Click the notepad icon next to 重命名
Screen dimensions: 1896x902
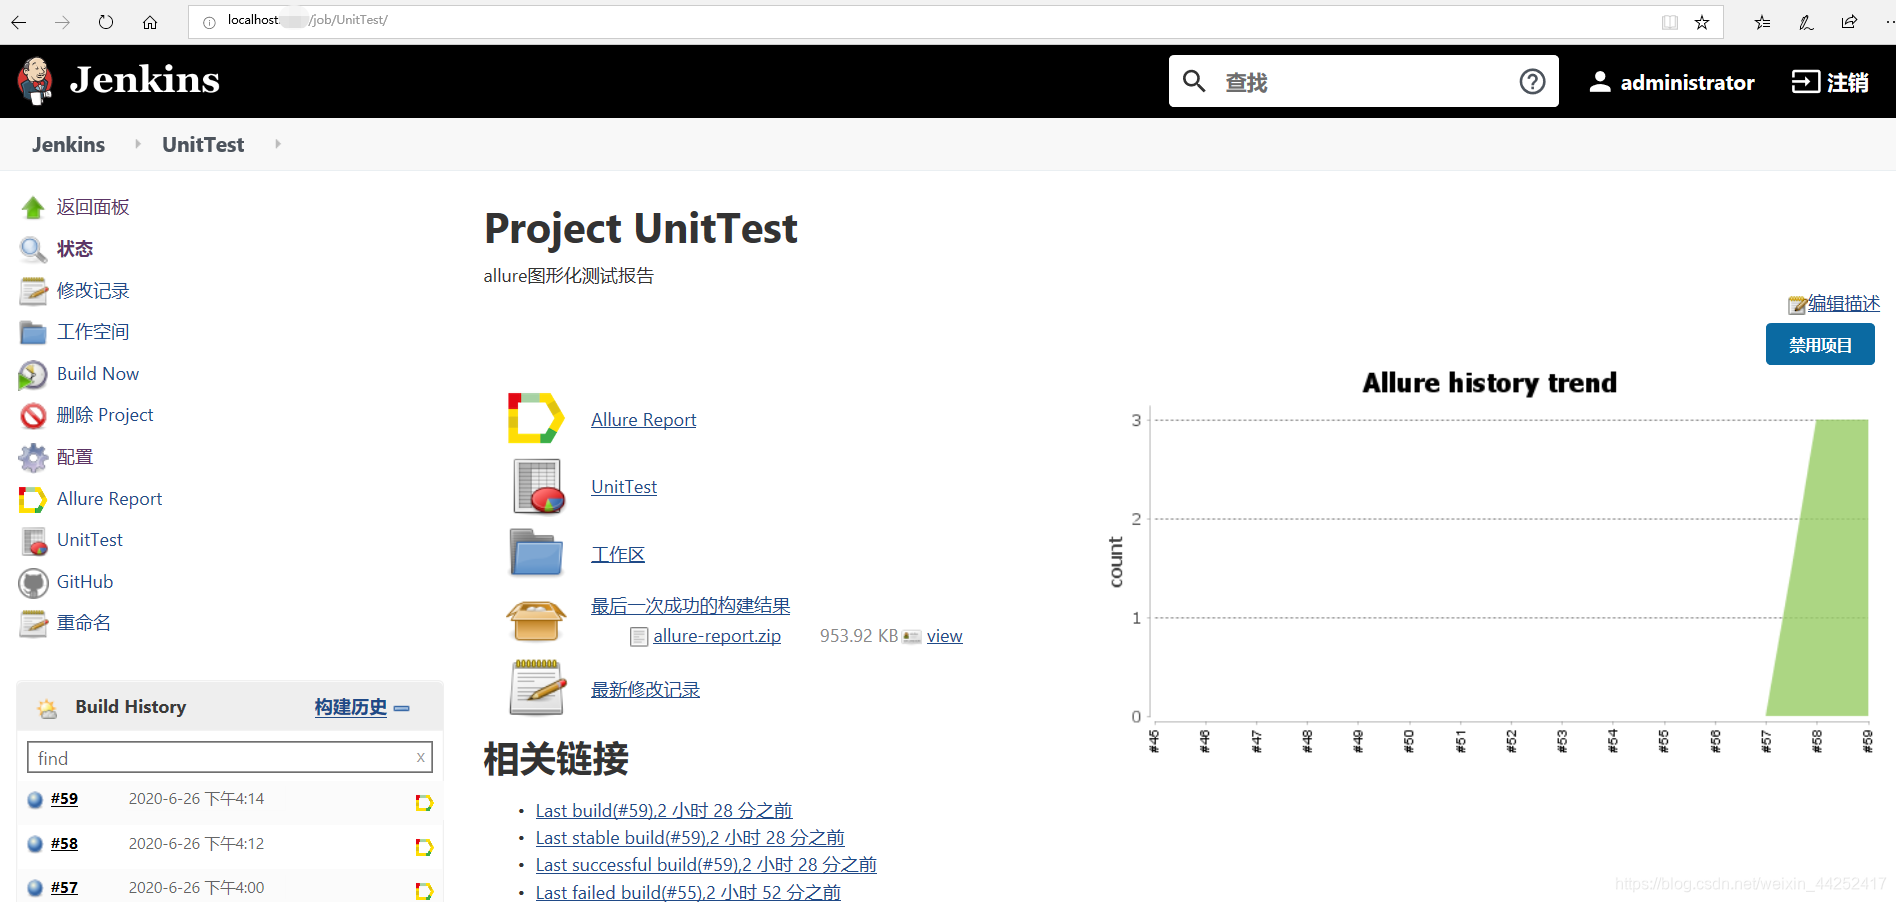tap(33, 623)
